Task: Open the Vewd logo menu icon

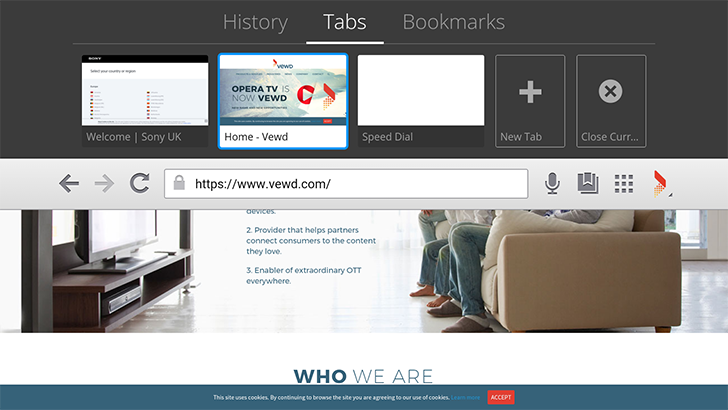Action: pyautogui.click(x=661, y=184)
